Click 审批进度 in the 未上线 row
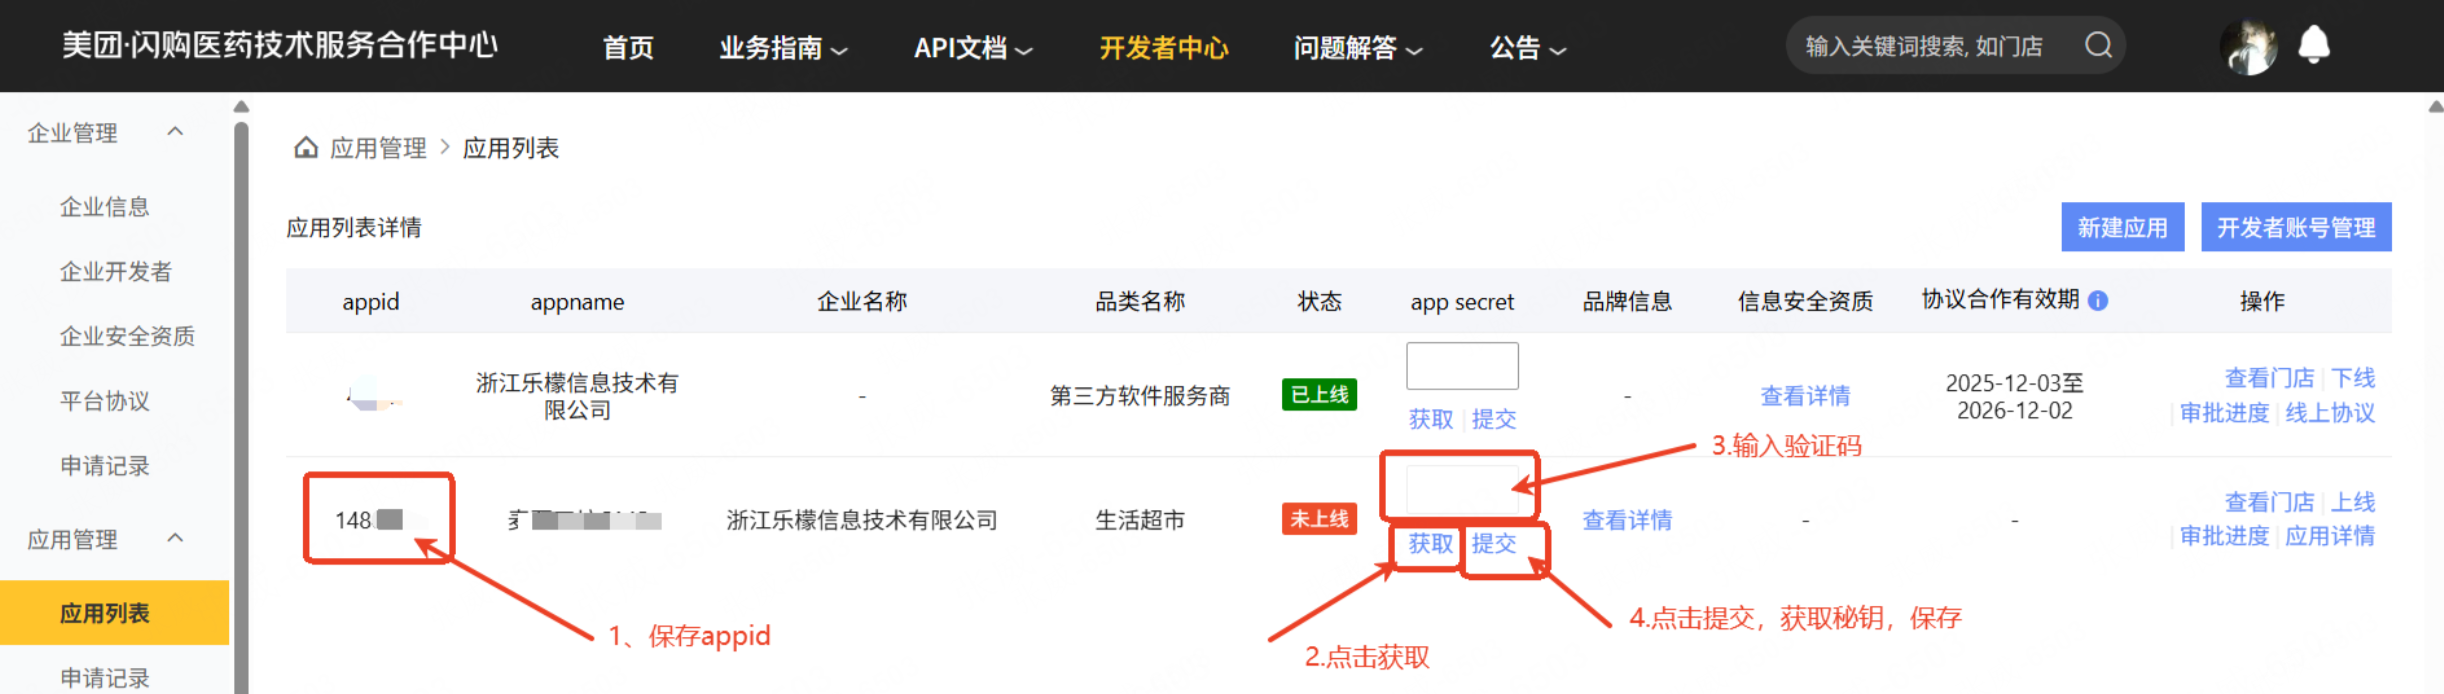Viewport: 2444px width, 694px height. pos(2225,536)
